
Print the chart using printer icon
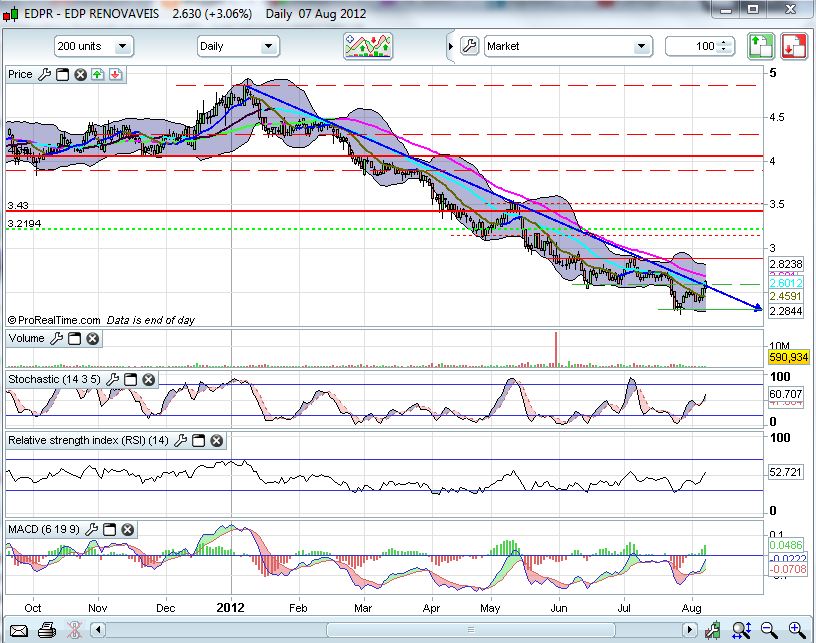46,630
